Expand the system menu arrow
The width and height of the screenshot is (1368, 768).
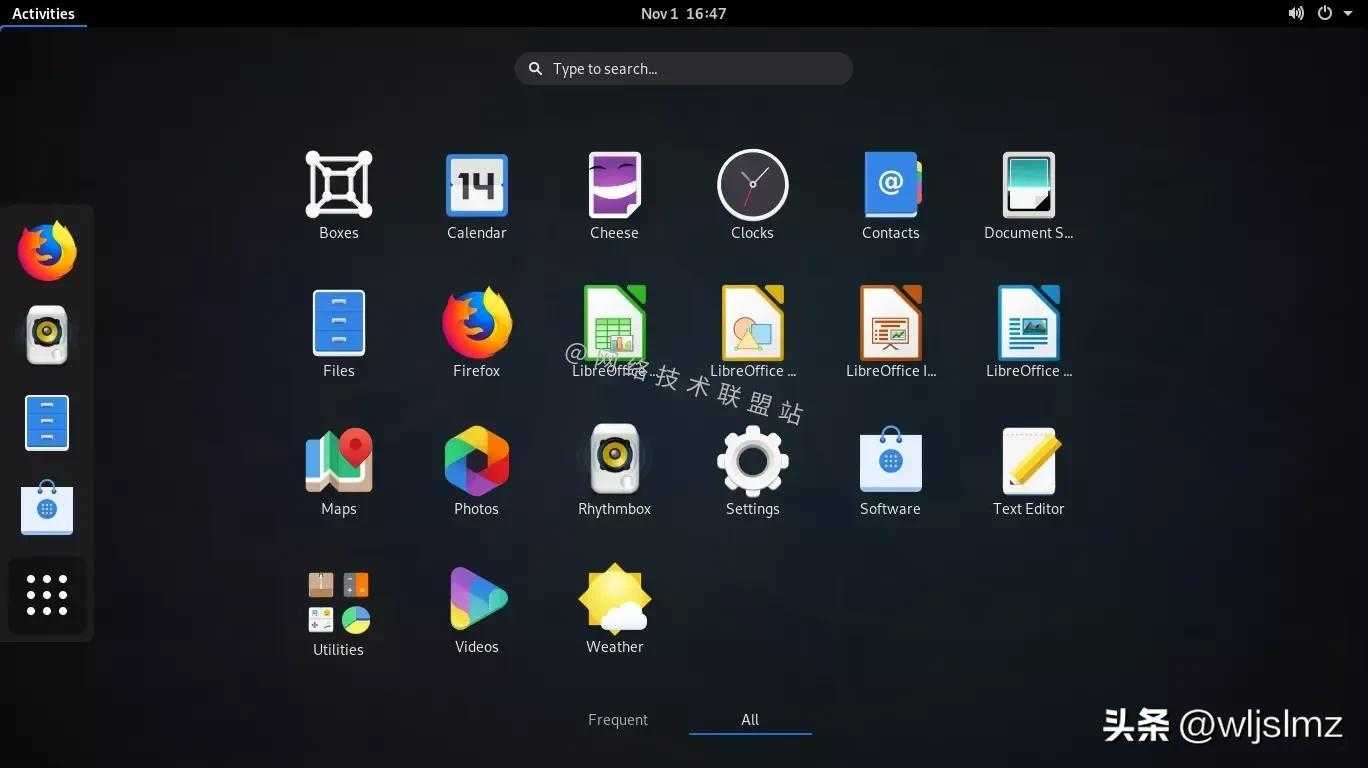(x=1348, y=14)
